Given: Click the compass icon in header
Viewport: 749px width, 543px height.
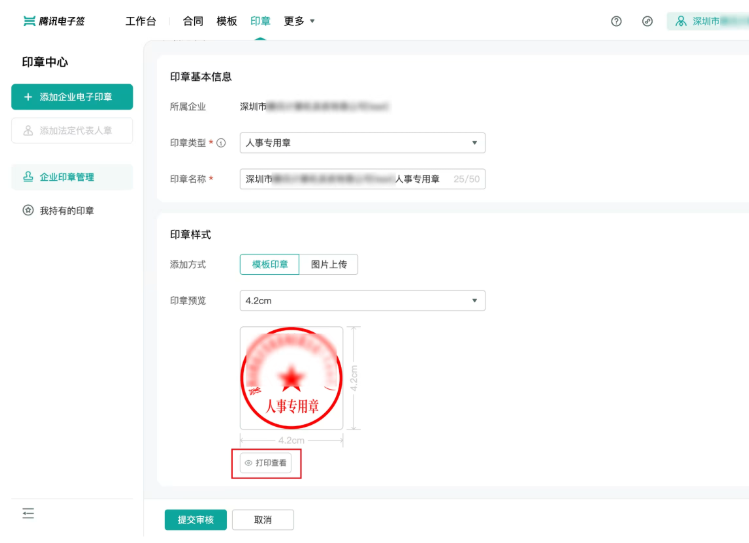Looking at the screenshot, I should pyautogui.click(x=647, y=21).
